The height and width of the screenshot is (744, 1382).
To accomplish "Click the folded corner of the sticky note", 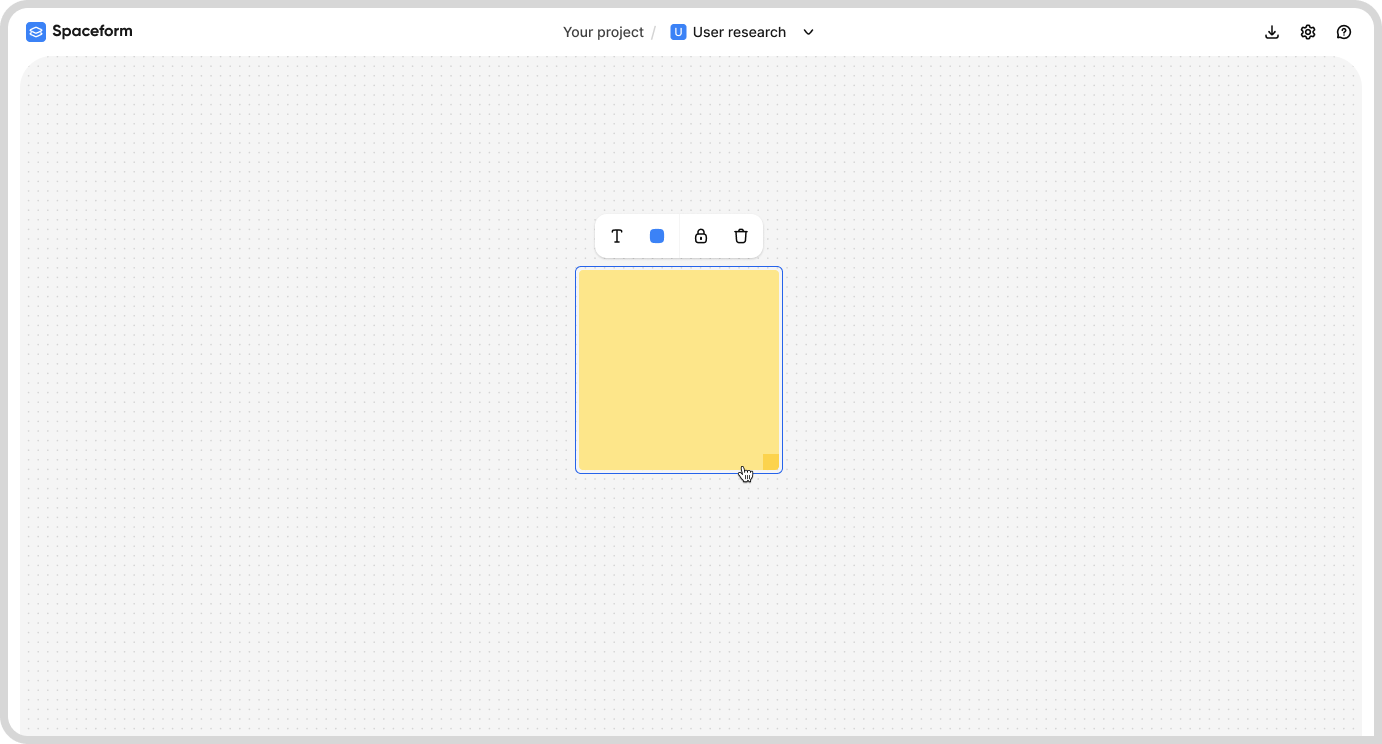I will point(770,461).
